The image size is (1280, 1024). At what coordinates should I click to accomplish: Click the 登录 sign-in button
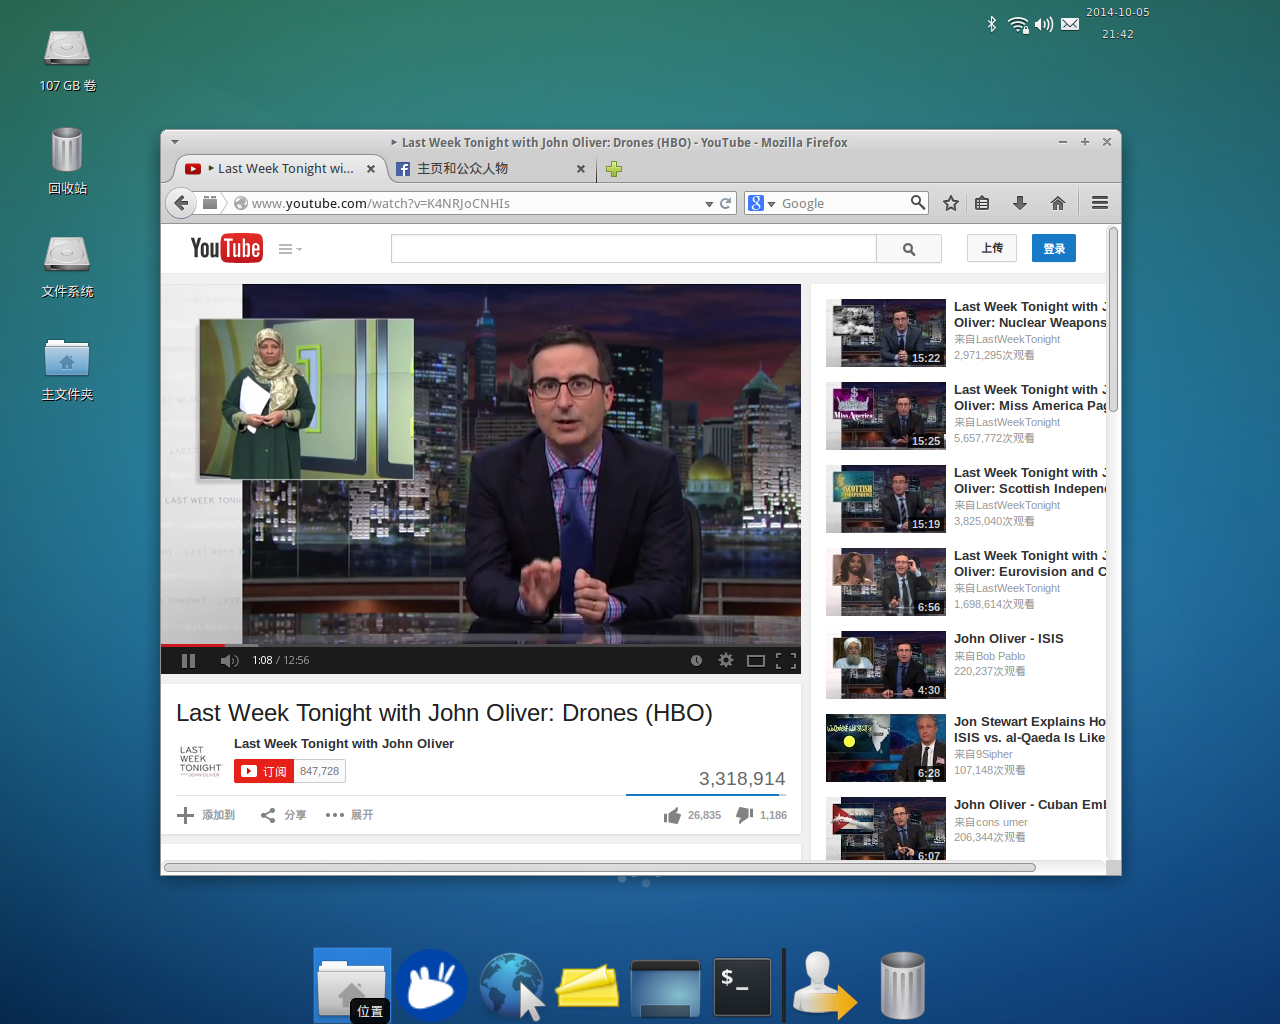coord(1054,248)
